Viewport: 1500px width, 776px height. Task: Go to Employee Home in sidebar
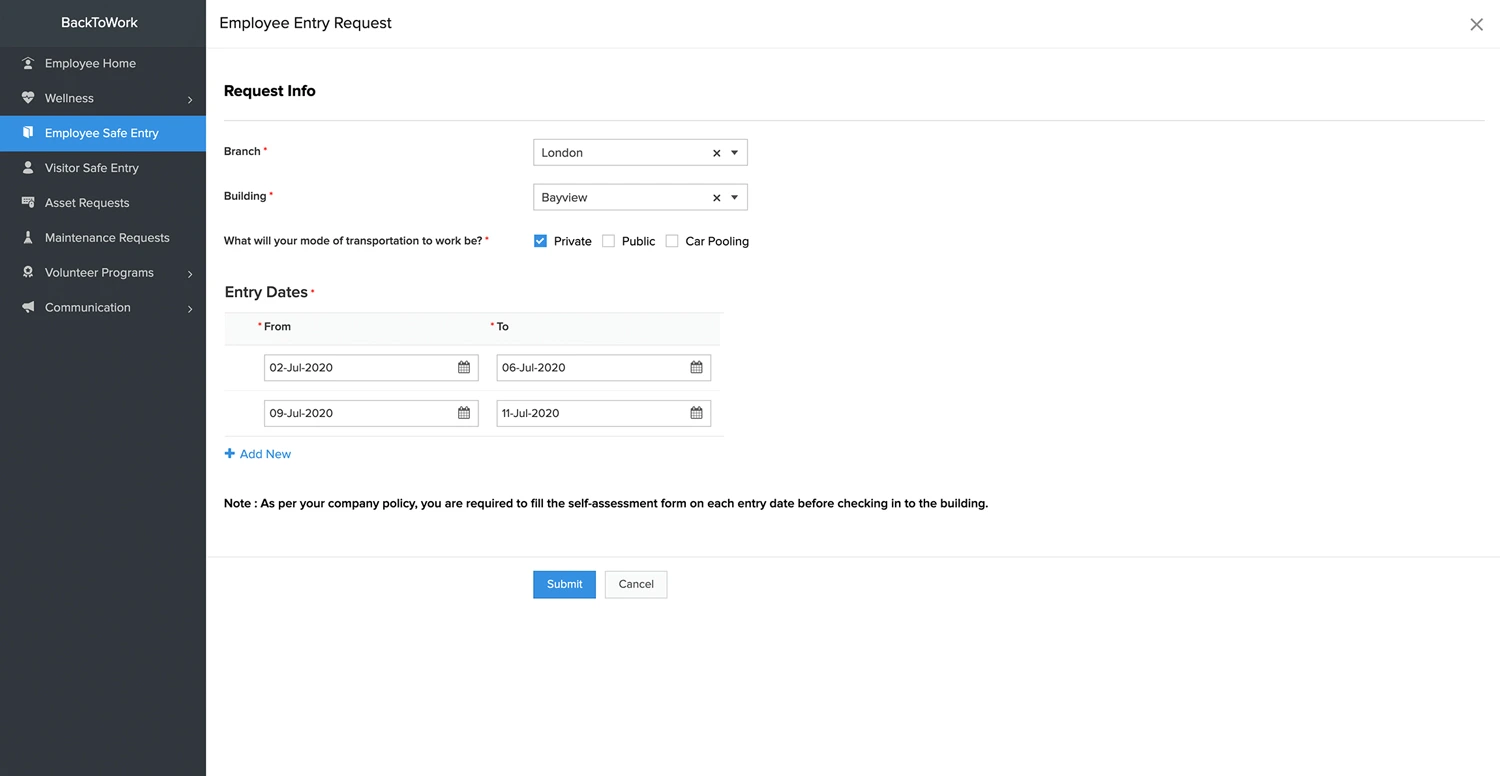90,63
